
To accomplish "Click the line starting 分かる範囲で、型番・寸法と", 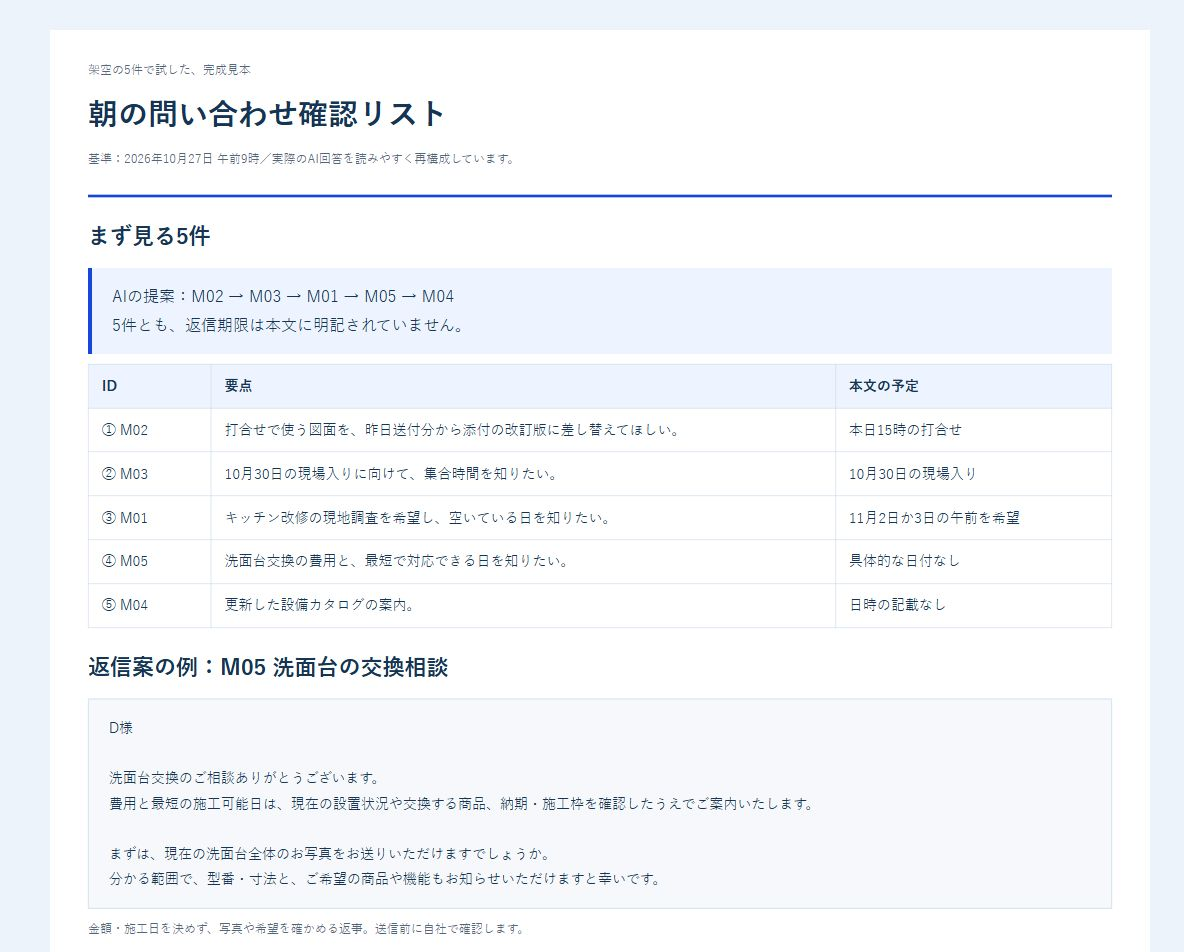I will click(x=386, y=879).
